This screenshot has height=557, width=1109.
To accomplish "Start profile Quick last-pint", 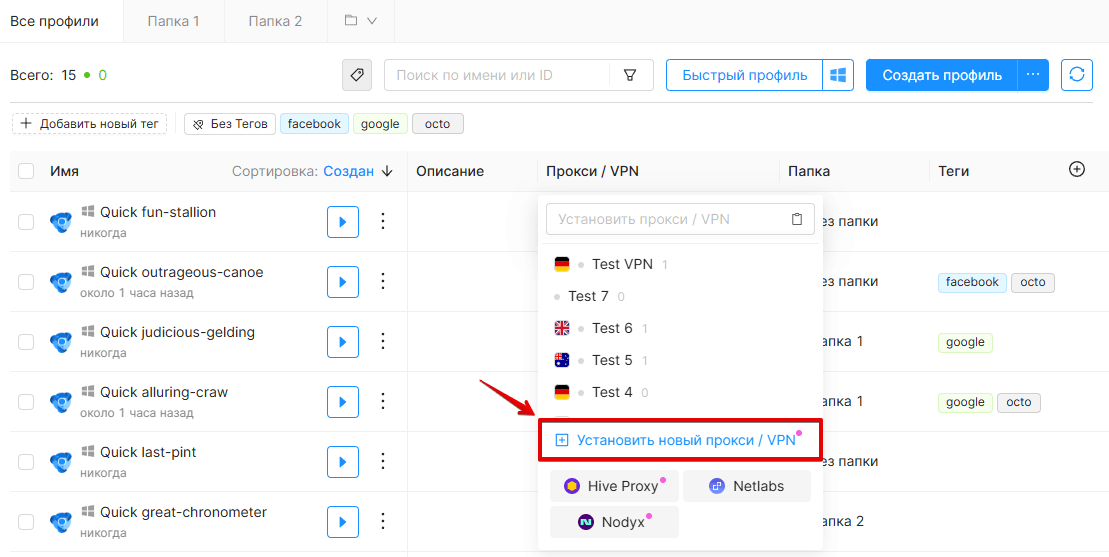I will [x=343, y=462].
